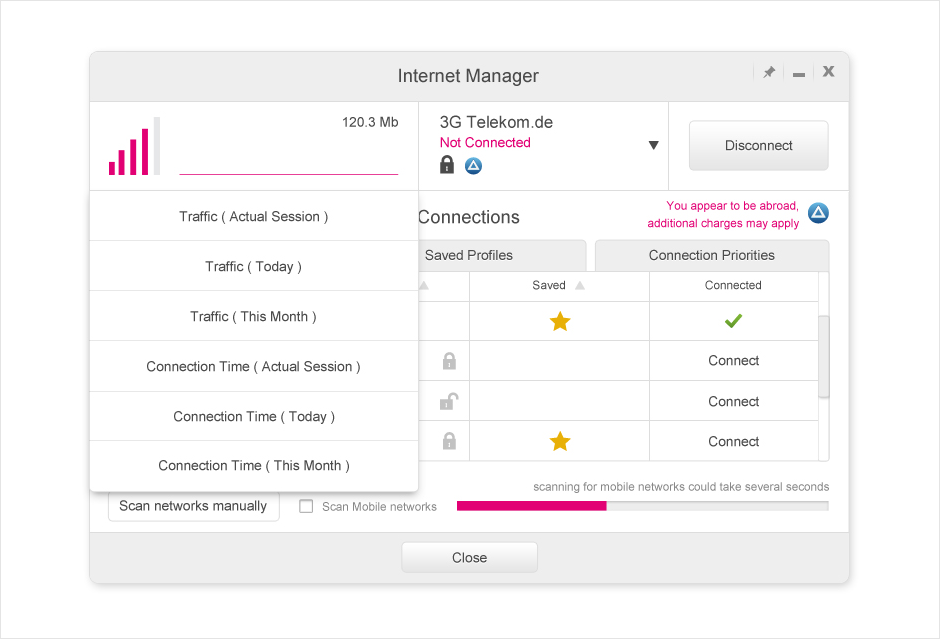Select Traffic ( Today ) from the list
The image size is (940, 639).
tap(253, 266)
